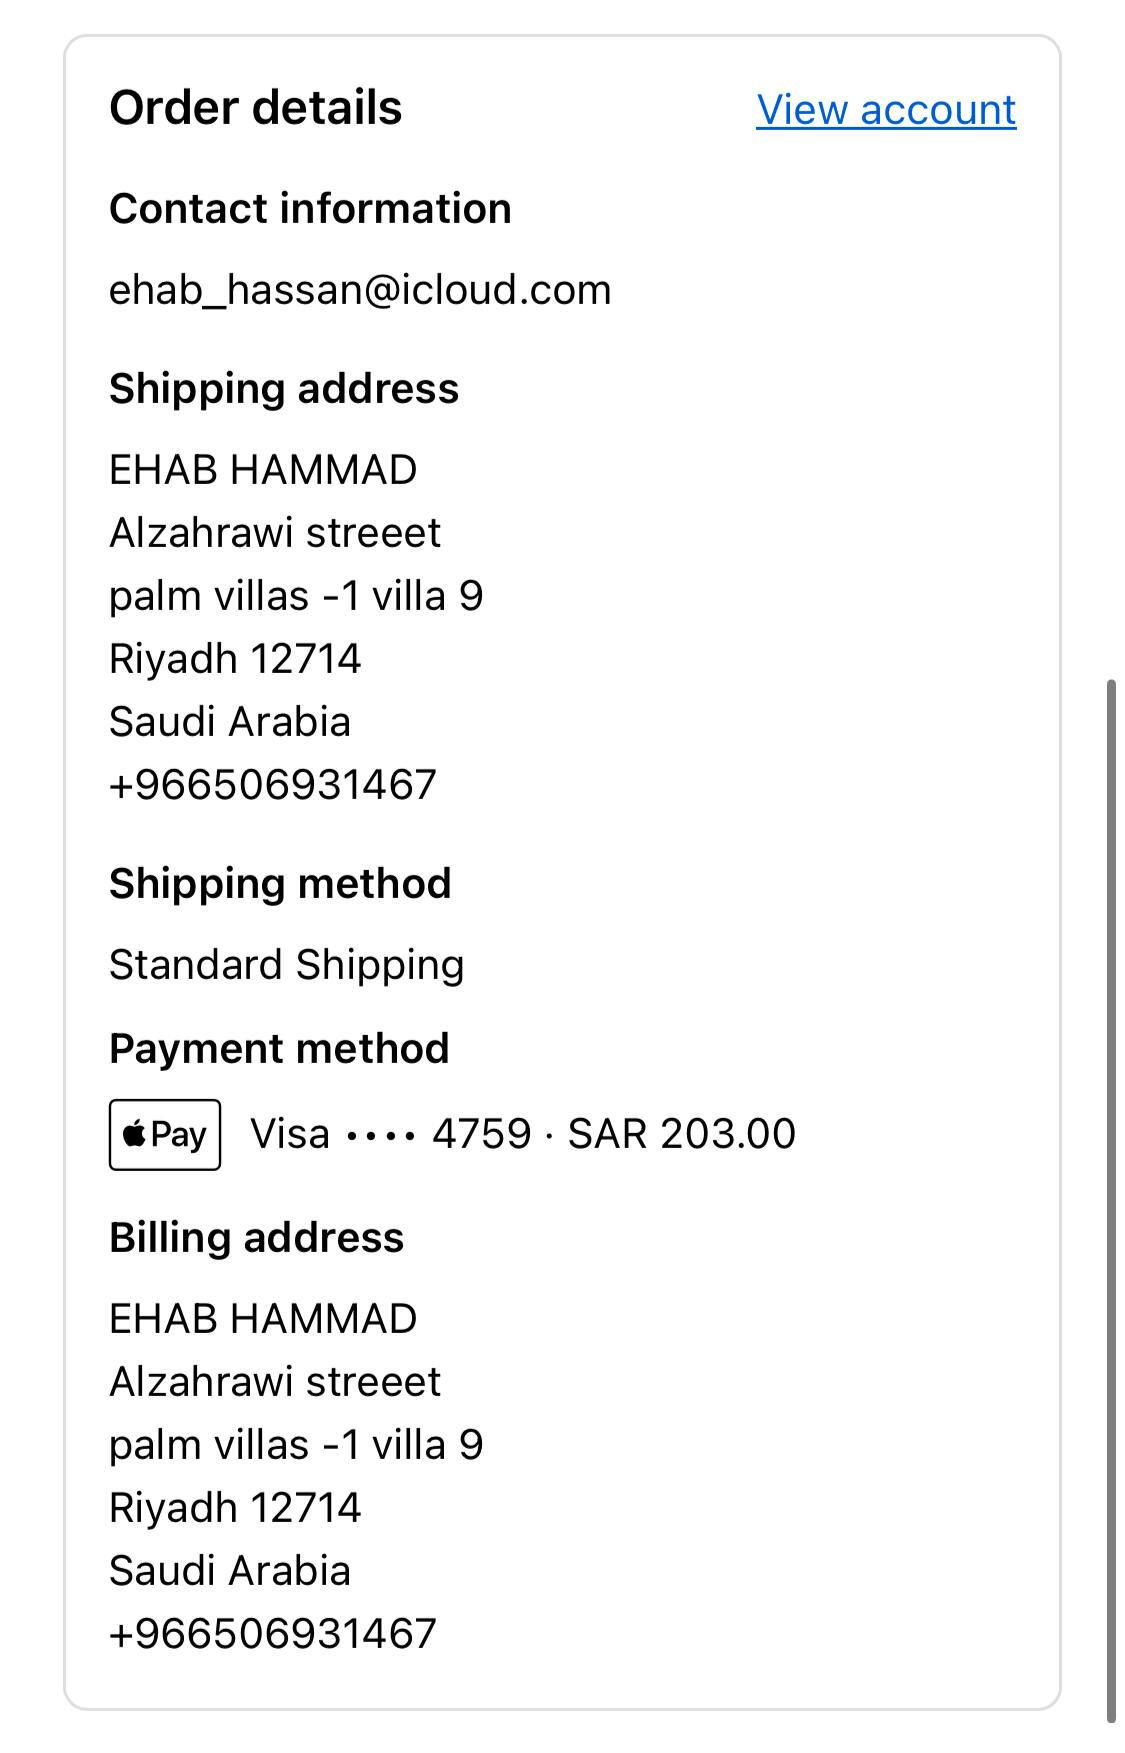Click the Payment method heading

(279, 1049)
